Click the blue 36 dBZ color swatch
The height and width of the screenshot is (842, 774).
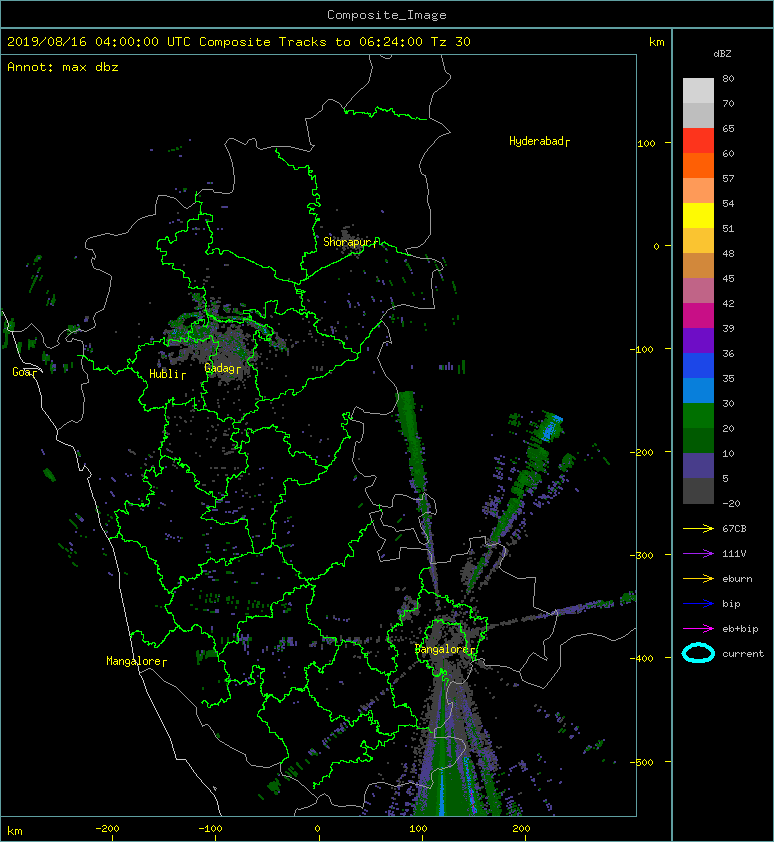(698, 366)
